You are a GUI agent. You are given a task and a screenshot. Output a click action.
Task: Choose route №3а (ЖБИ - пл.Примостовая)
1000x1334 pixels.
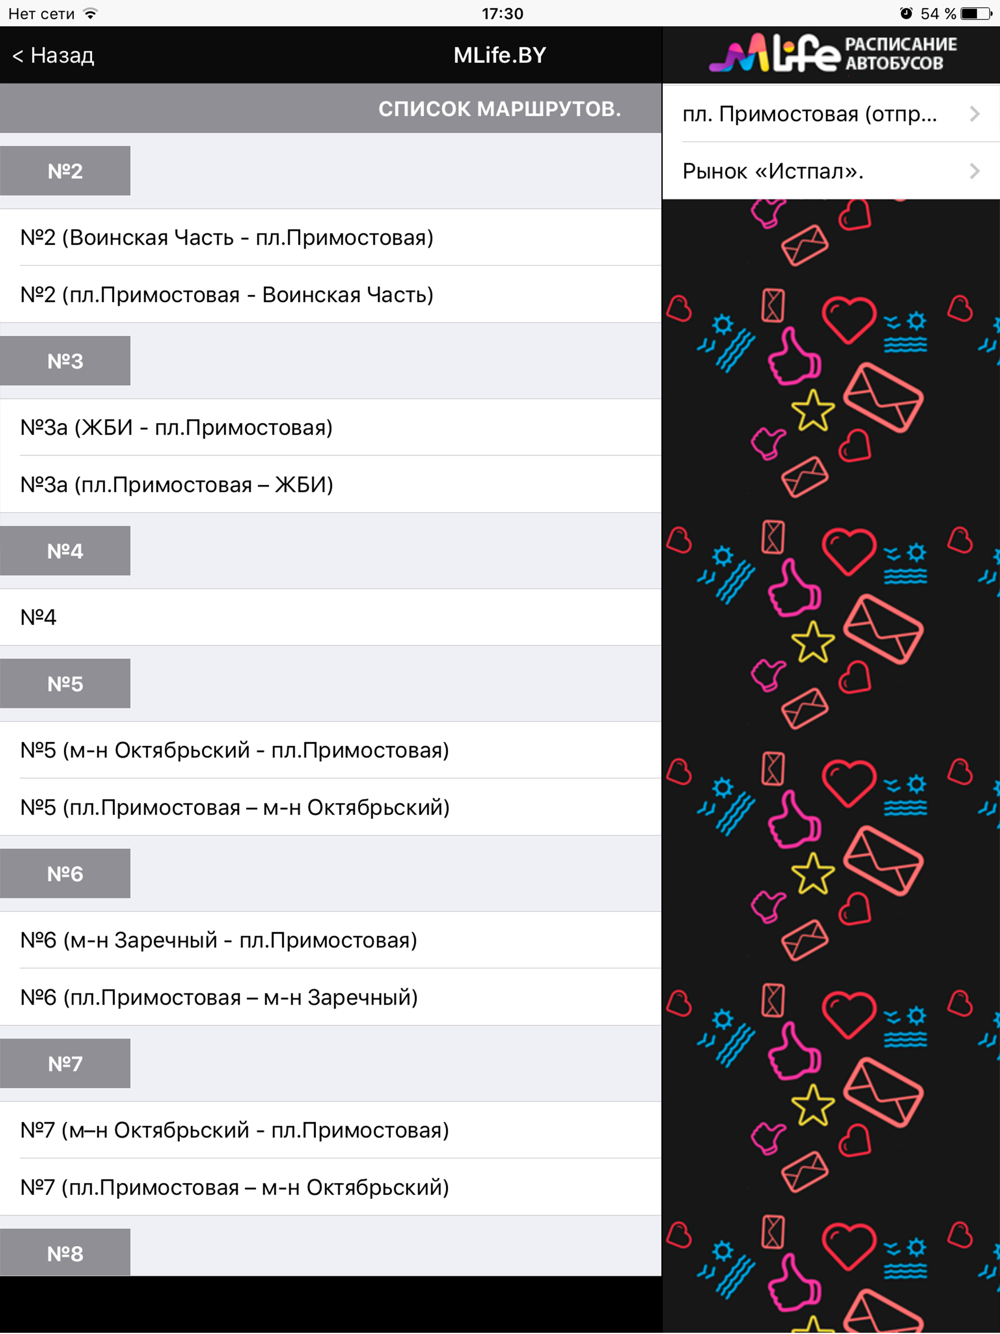click(x=331, y=427)
